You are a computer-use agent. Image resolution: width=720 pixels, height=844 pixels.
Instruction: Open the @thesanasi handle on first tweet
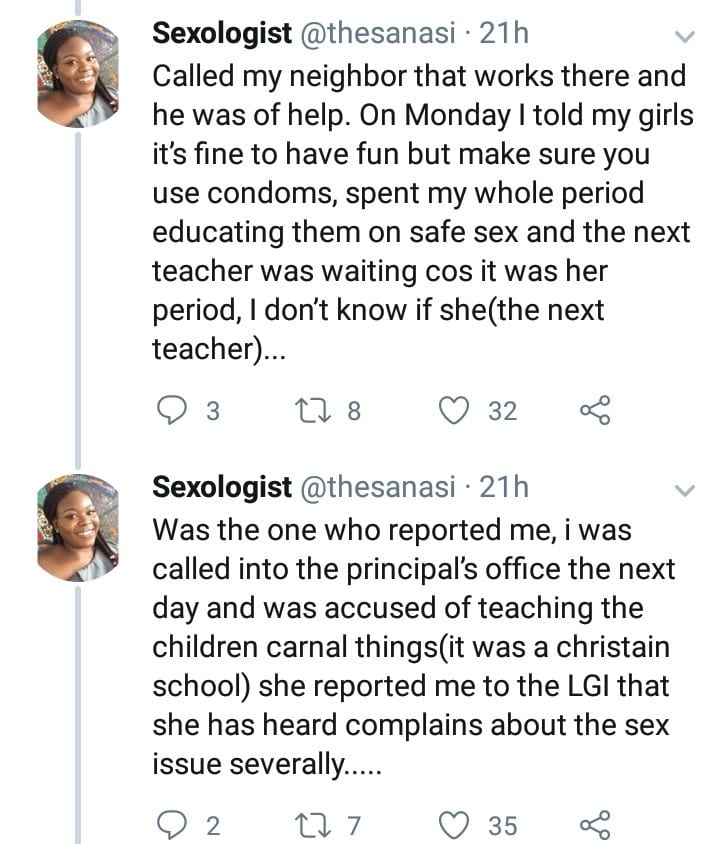tap(378, 34)
